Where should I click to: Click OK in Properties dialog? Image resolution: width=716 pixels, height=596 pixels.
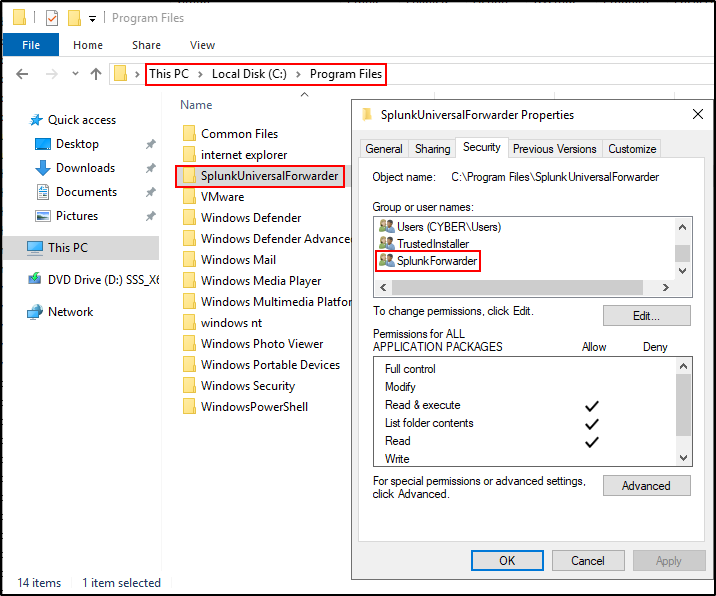(x=507, y=561)
